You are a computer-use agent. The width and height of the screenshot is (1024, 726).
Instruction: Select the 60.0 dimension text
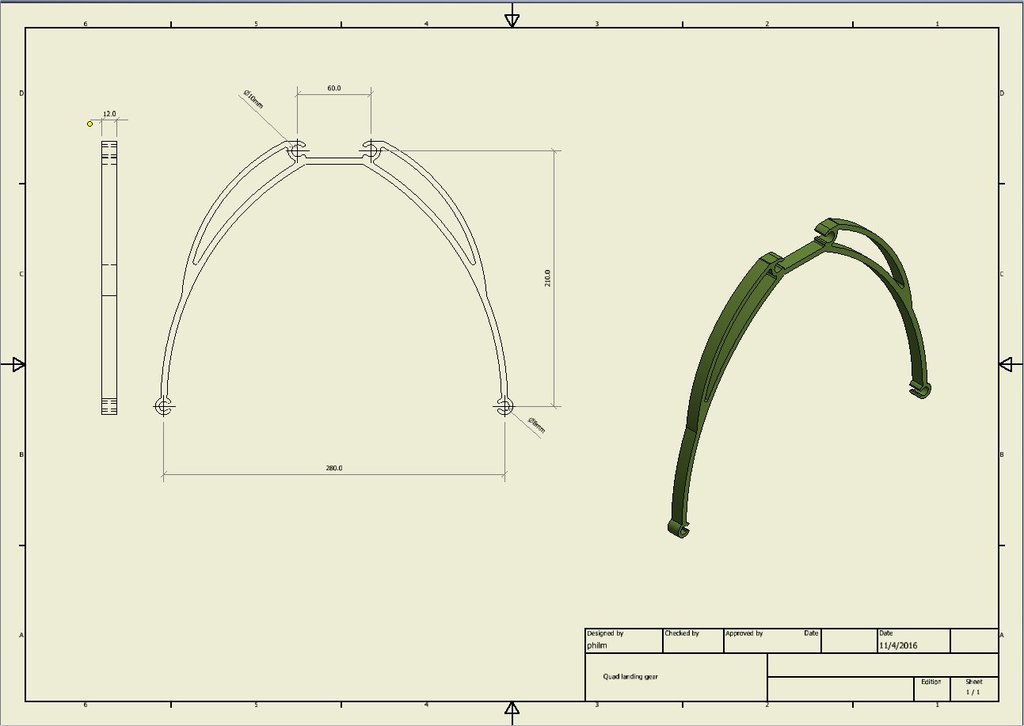[x=334, y=88]
